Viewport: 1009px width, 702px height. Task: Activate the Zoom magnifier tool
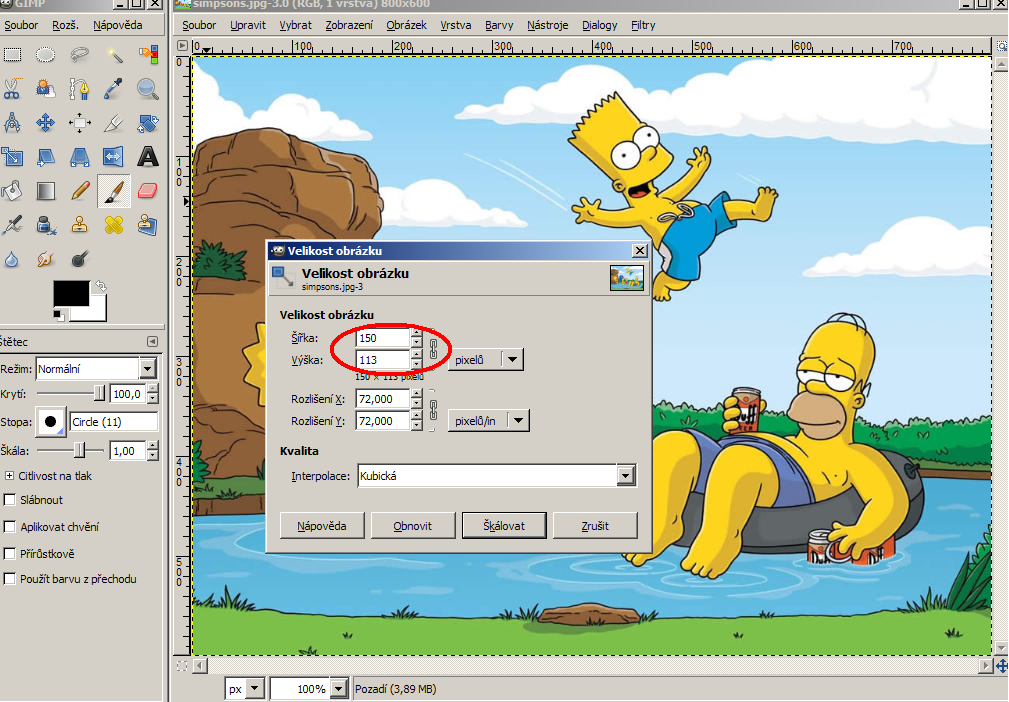[x=148, y=89]
